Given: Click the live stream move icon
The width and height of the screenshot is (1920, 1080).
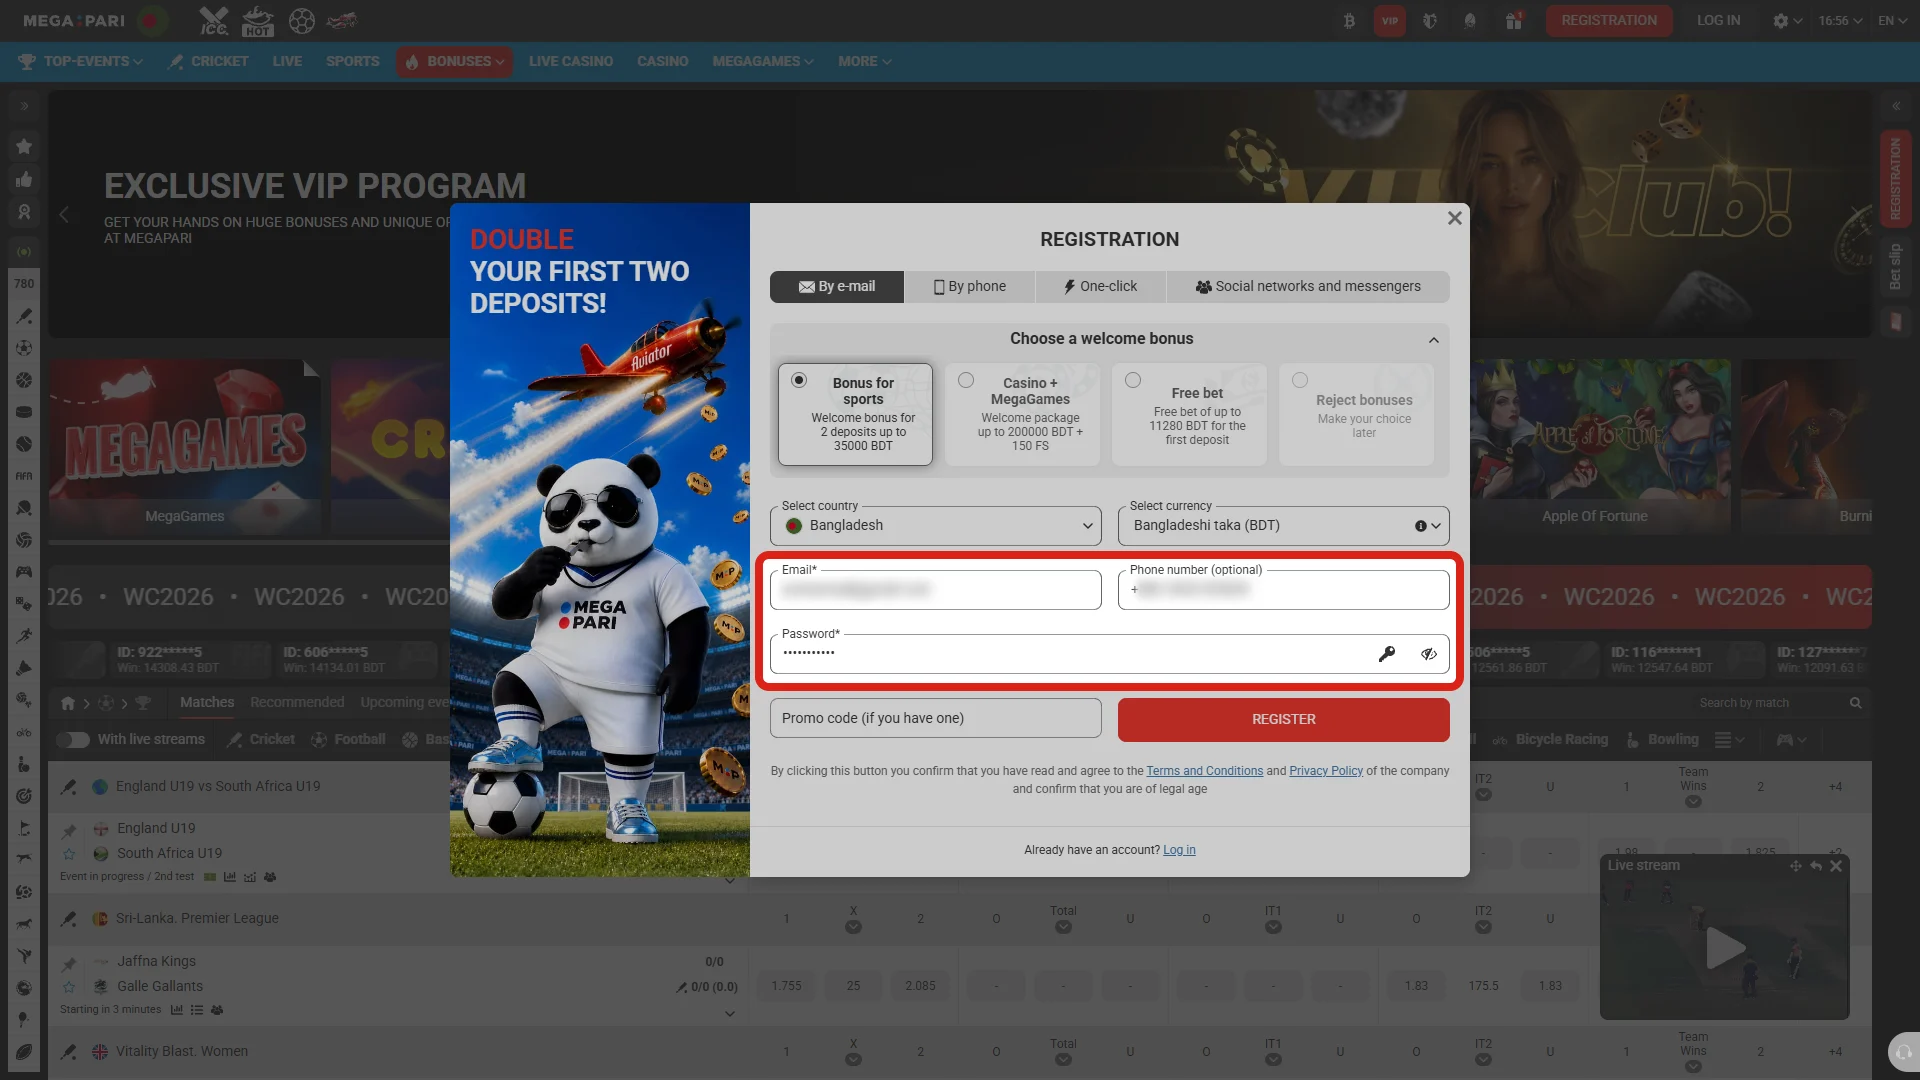Looking at the screenshot, I should click(x=1796, y=866).
